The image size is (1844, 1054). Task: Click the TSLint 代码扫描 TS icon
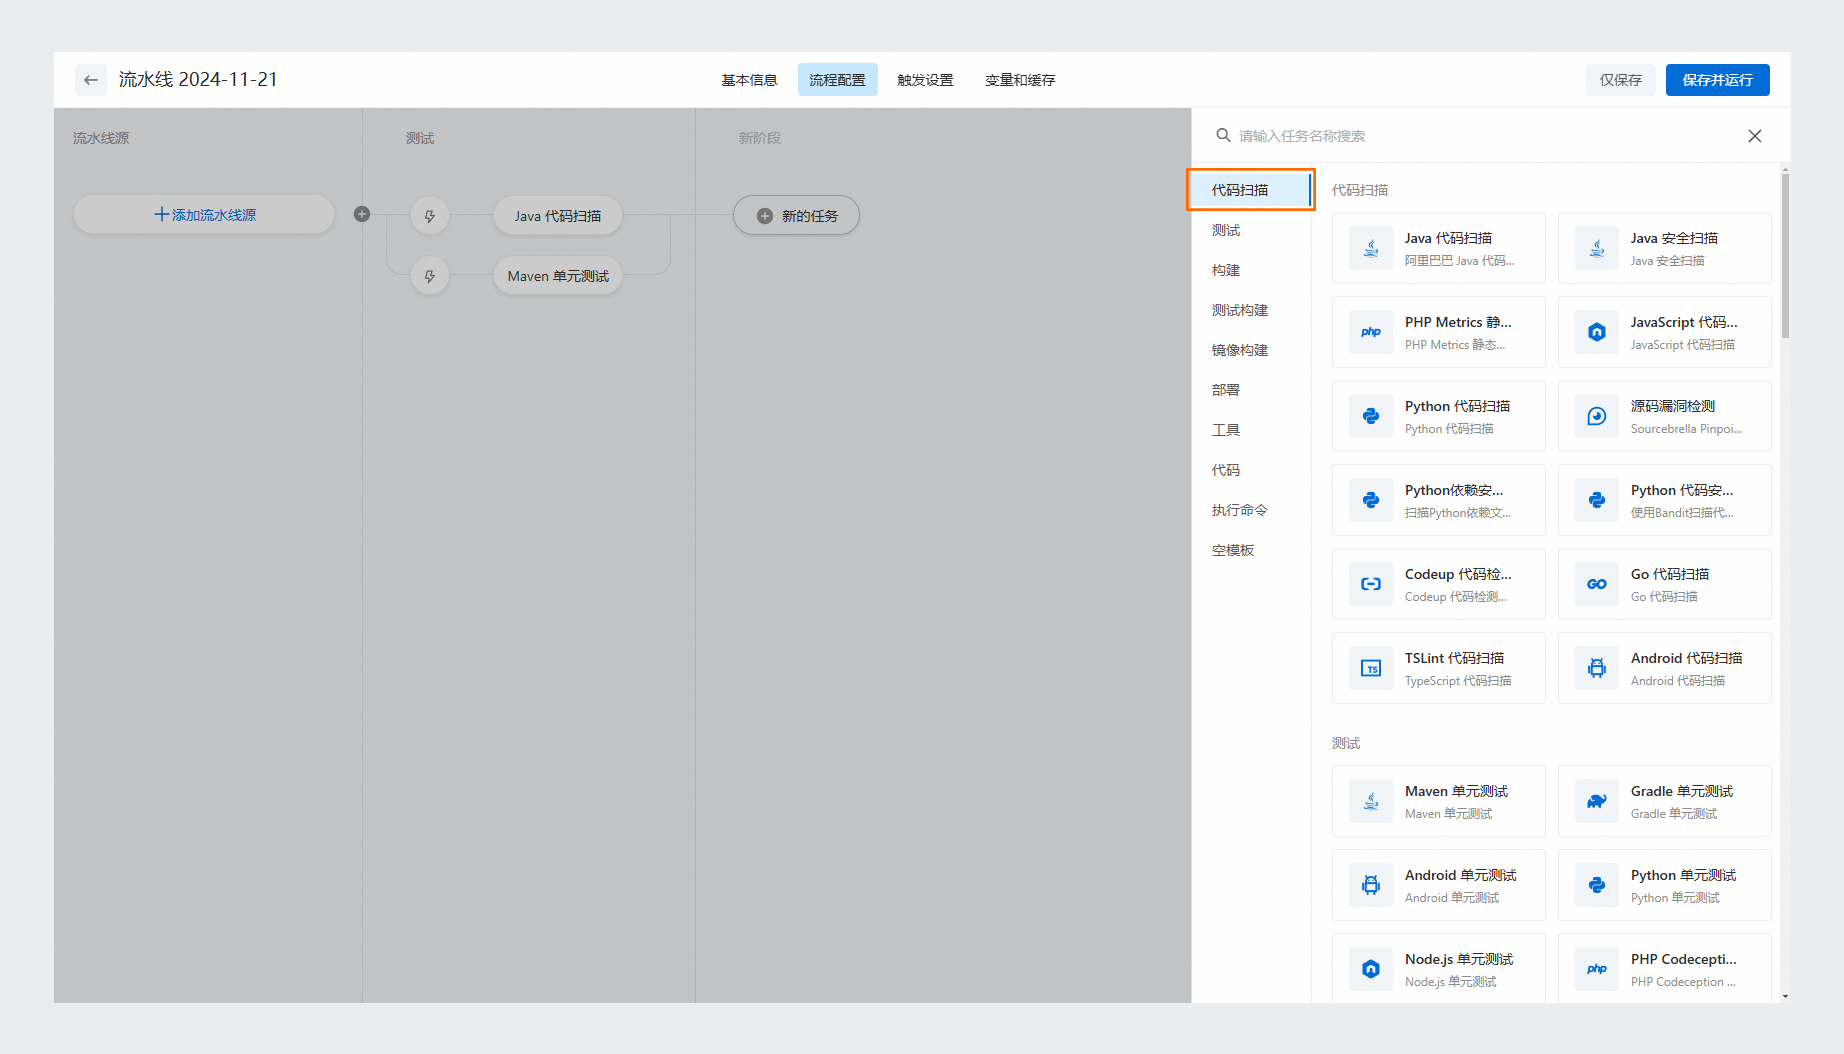[x=1371, y=668]
